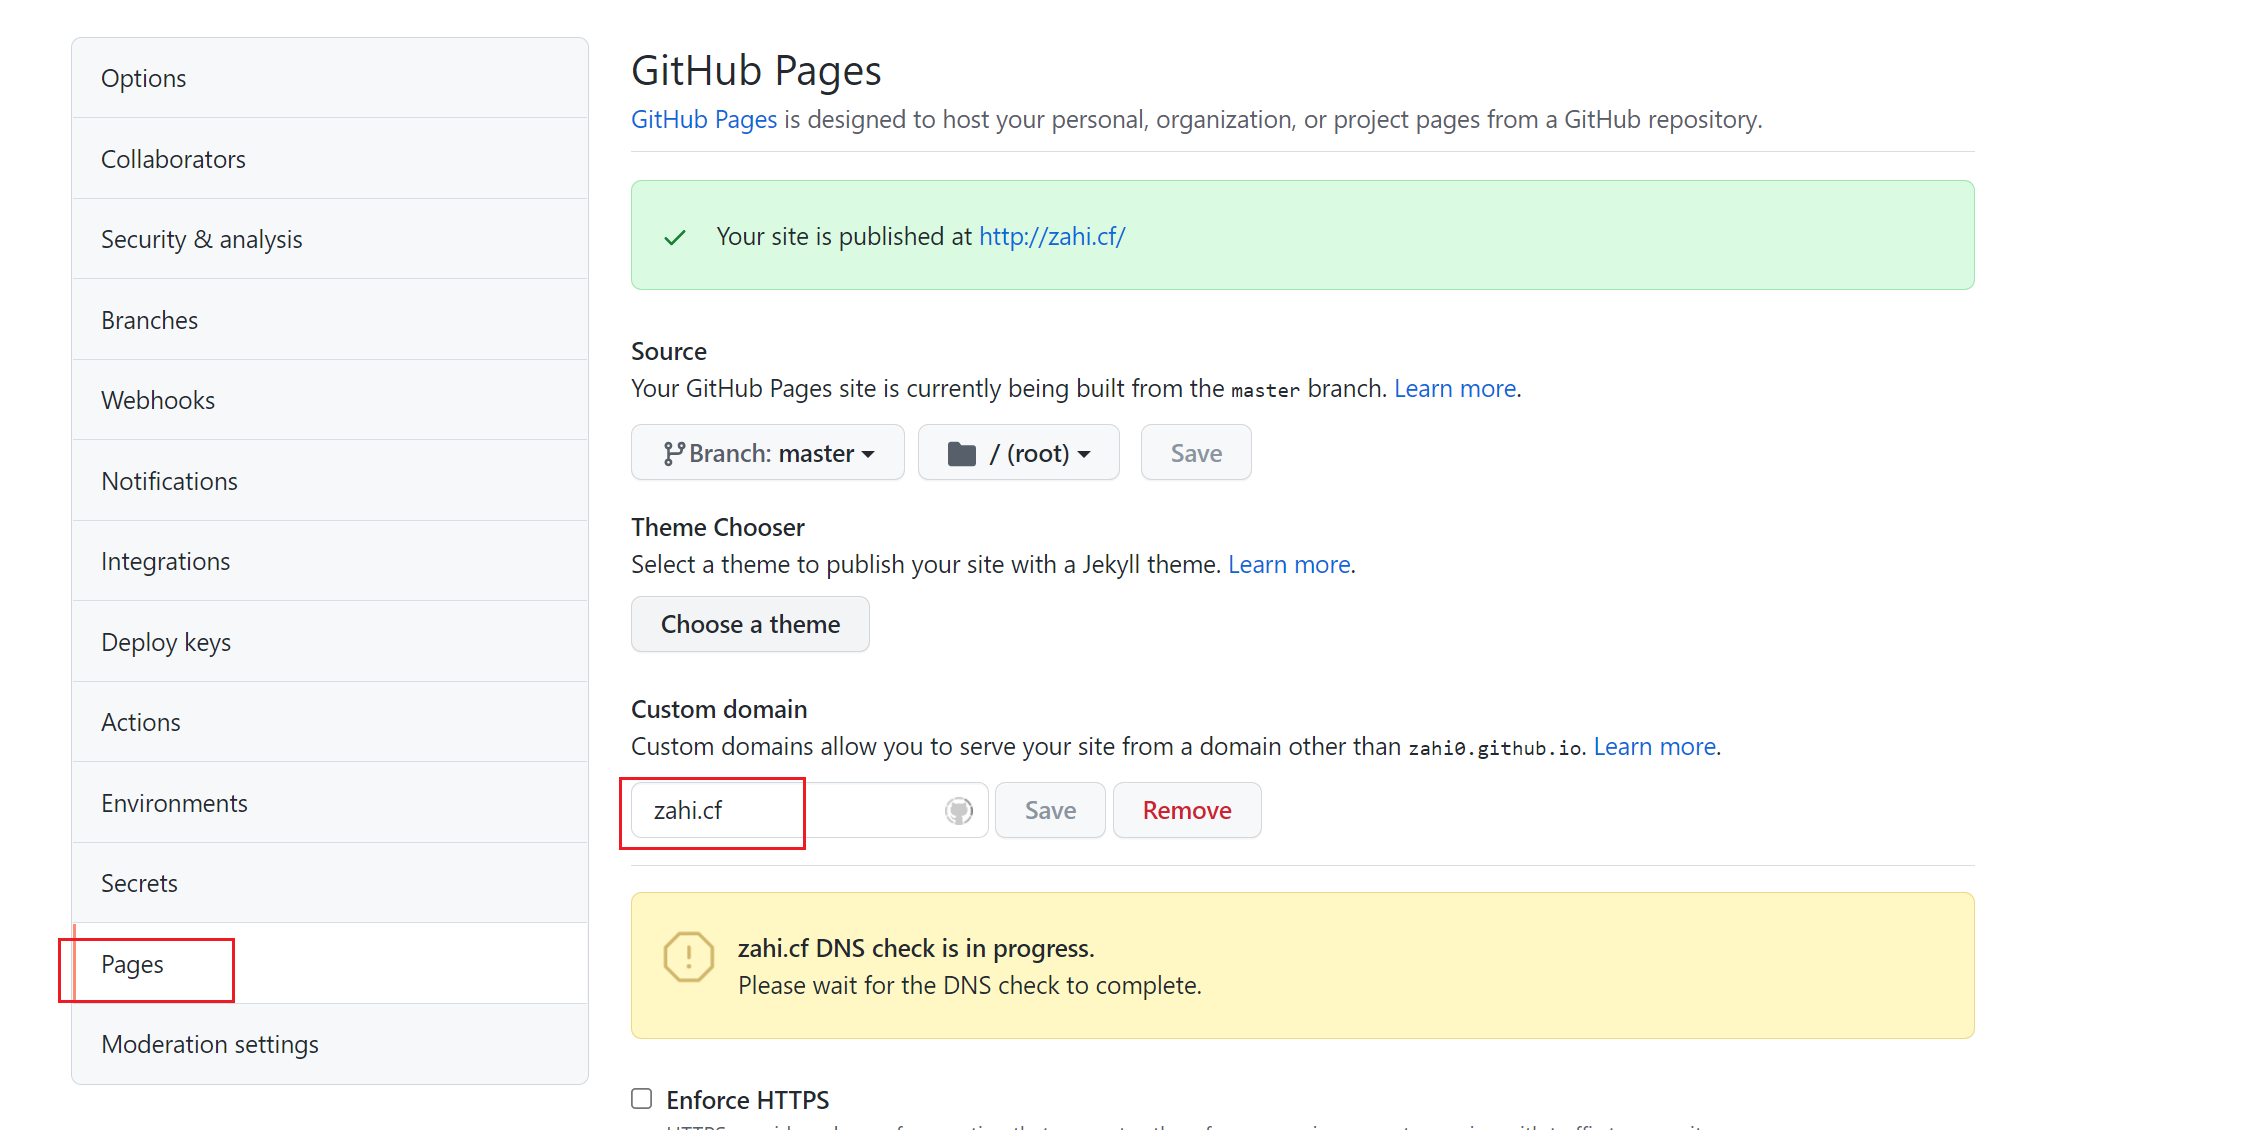Enable the Enforce HTTPS checkbox
This screenshot has width=2246, height=1130.
click(x=642, y=1099)
